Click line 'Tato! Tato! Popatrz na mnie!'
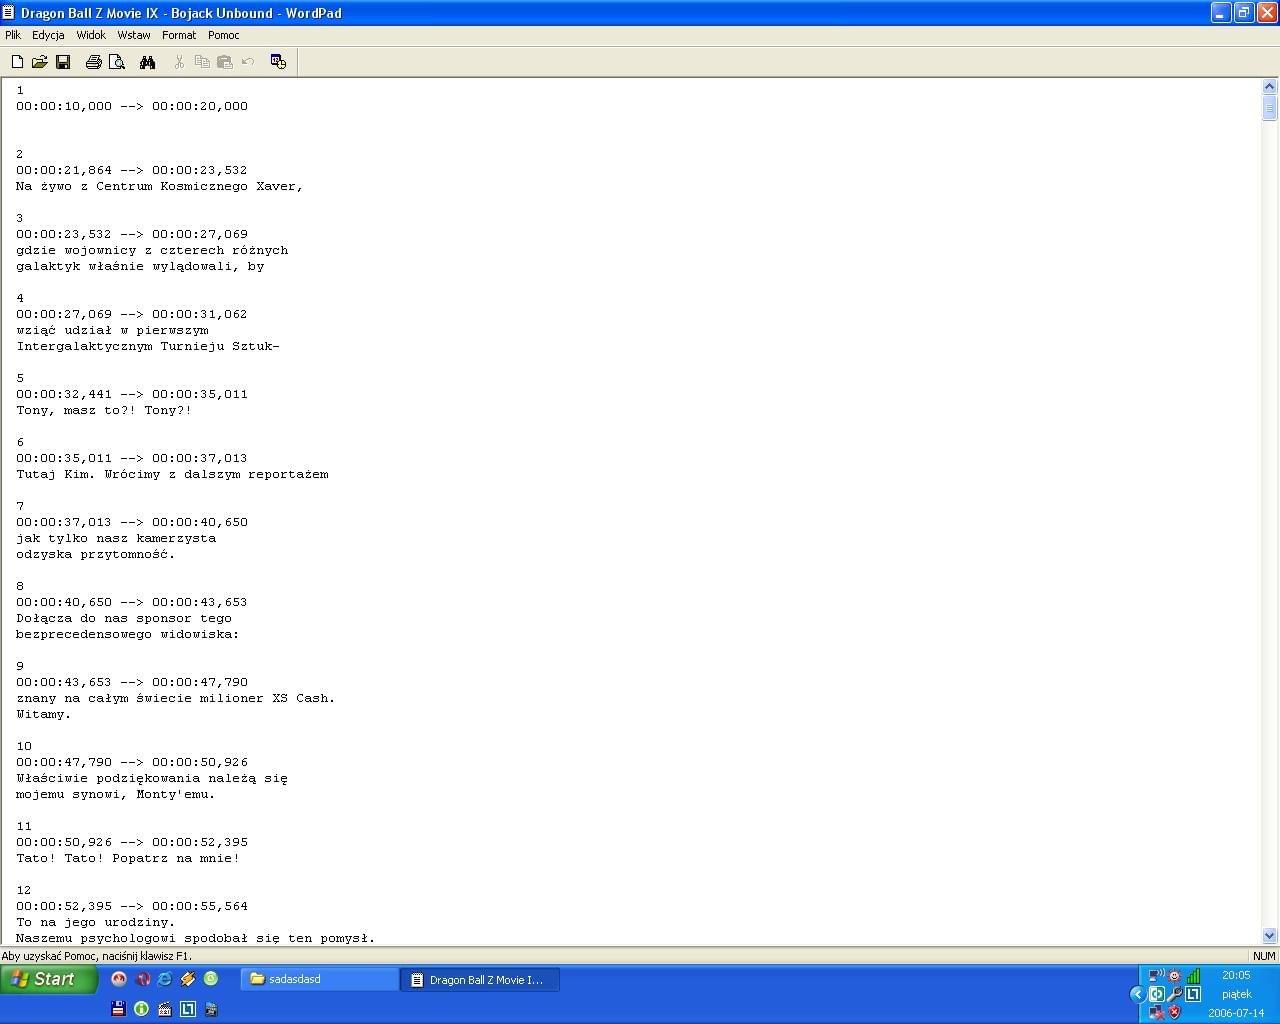This screenshot has width=1280, height=1024. [128, 858]
